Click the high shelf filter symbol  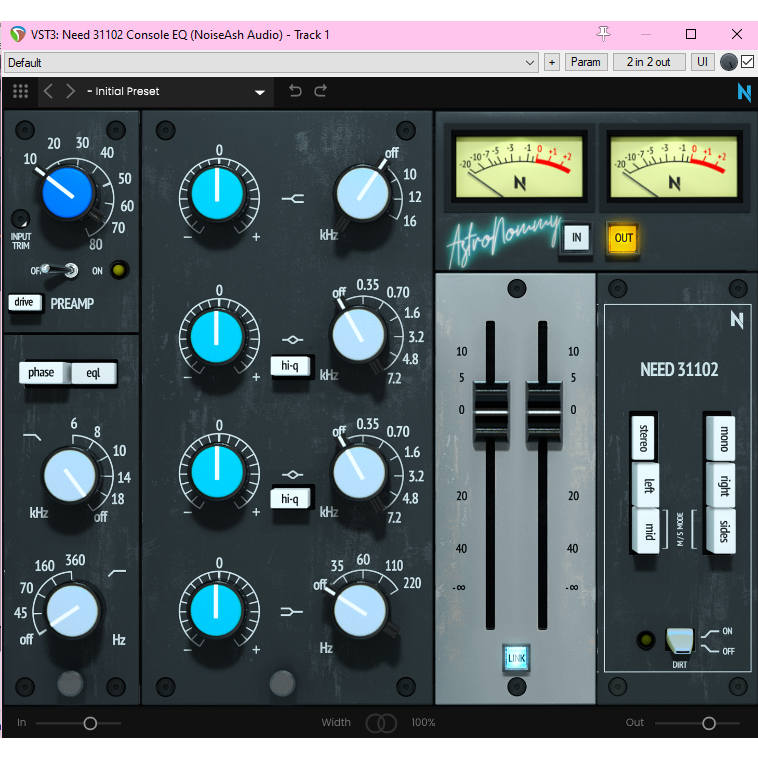(x=293, y=198)
